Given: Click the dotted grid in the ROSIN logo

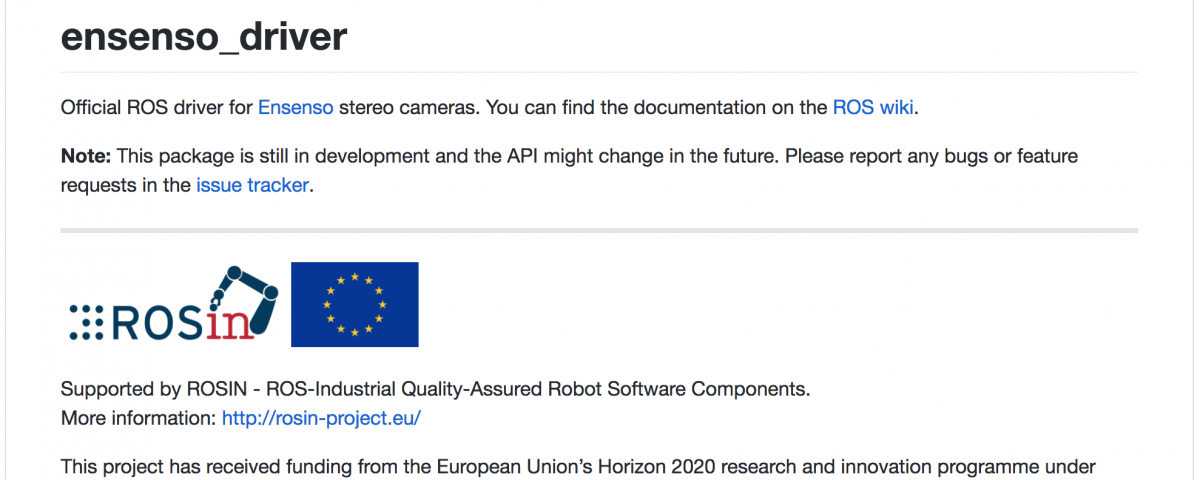Looking at the screenshot, I should coord(87,321).
